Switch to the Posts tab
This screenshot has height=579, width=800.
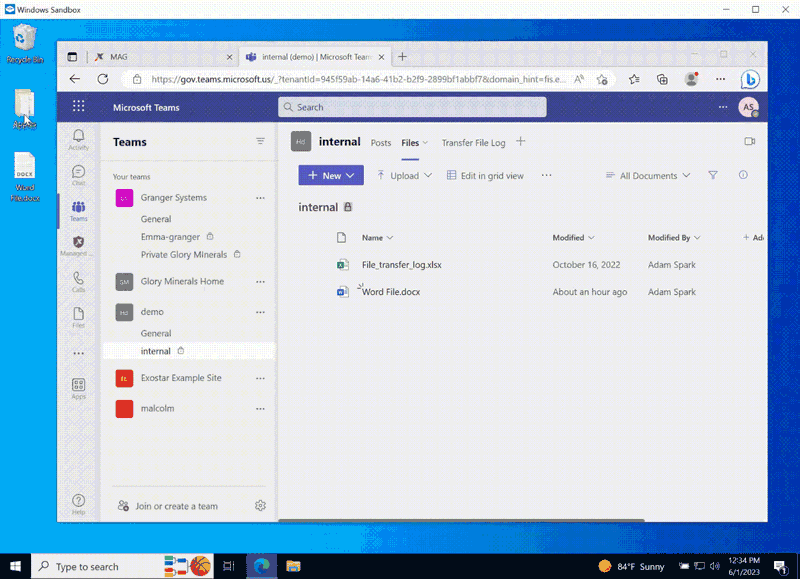(380, 142)
